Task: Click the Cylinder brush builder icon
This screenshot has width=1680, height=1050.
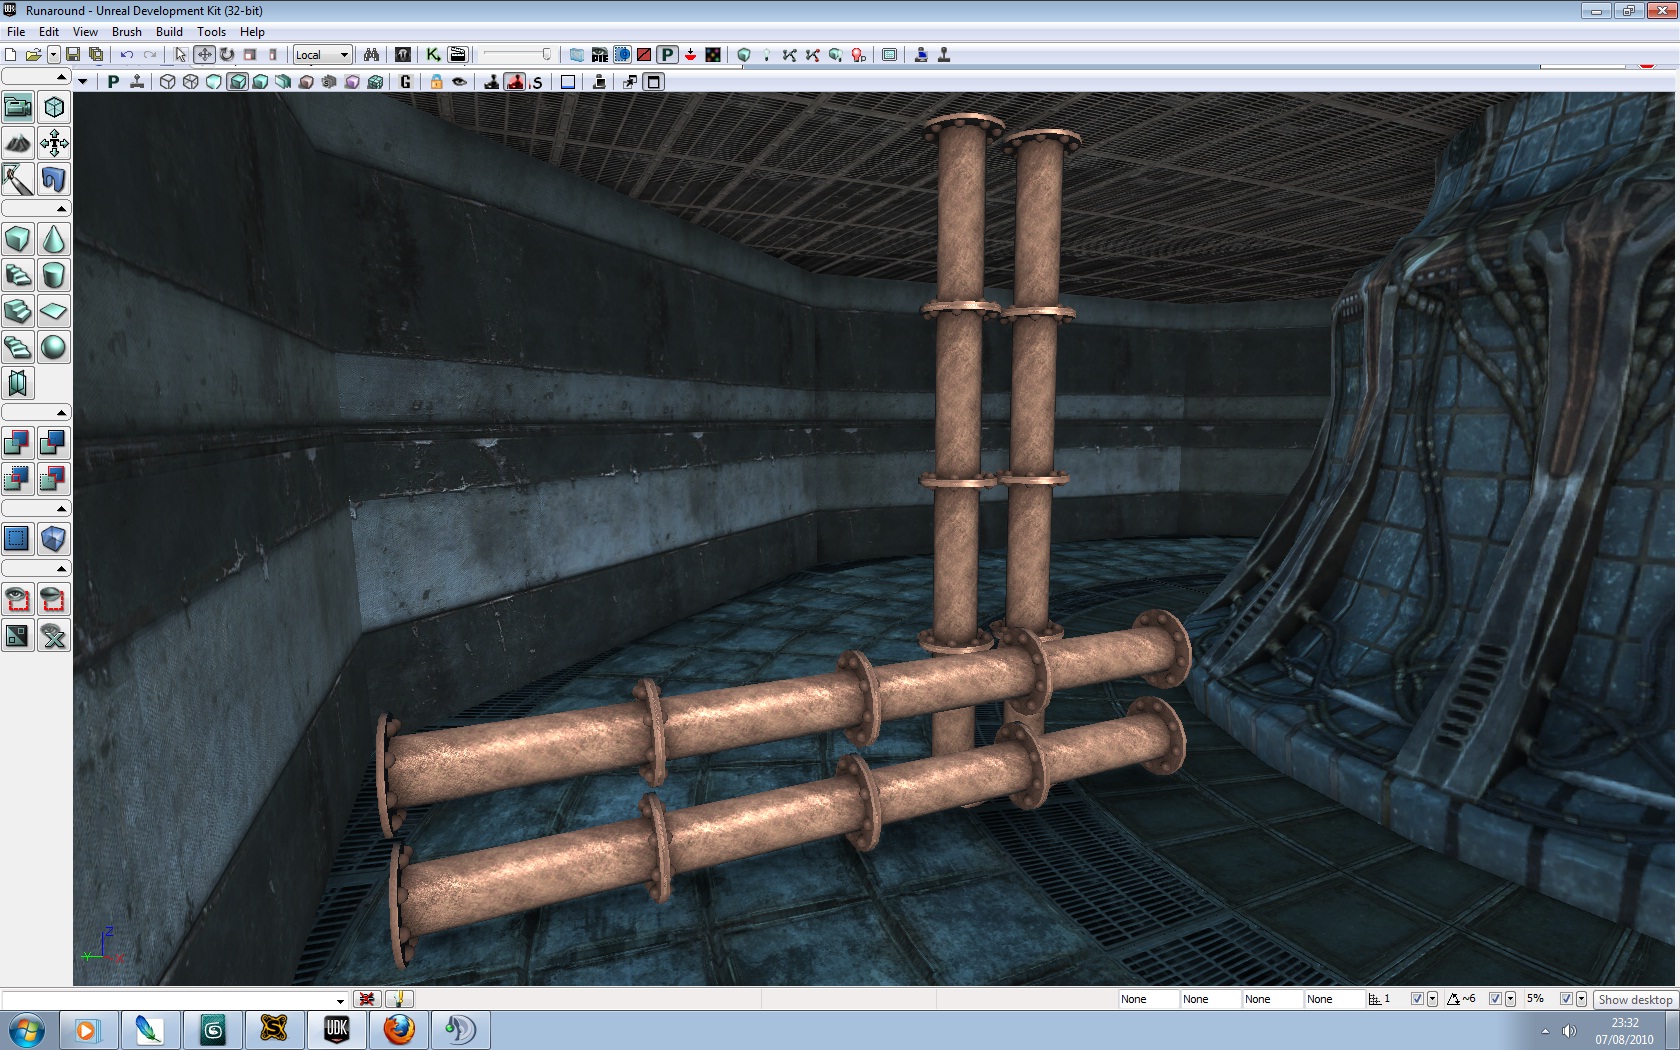Action: [54, 275]
